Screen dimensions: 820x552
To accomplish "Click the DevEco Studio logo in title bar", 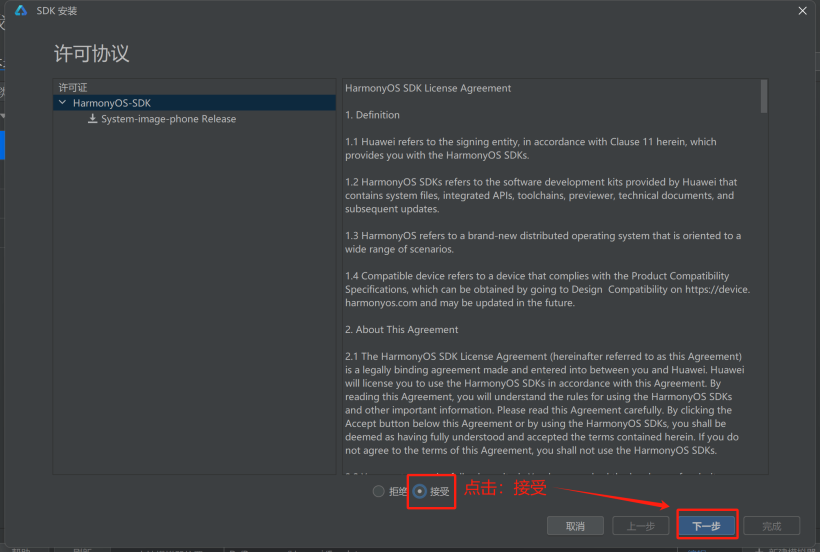I will point(21,11).
